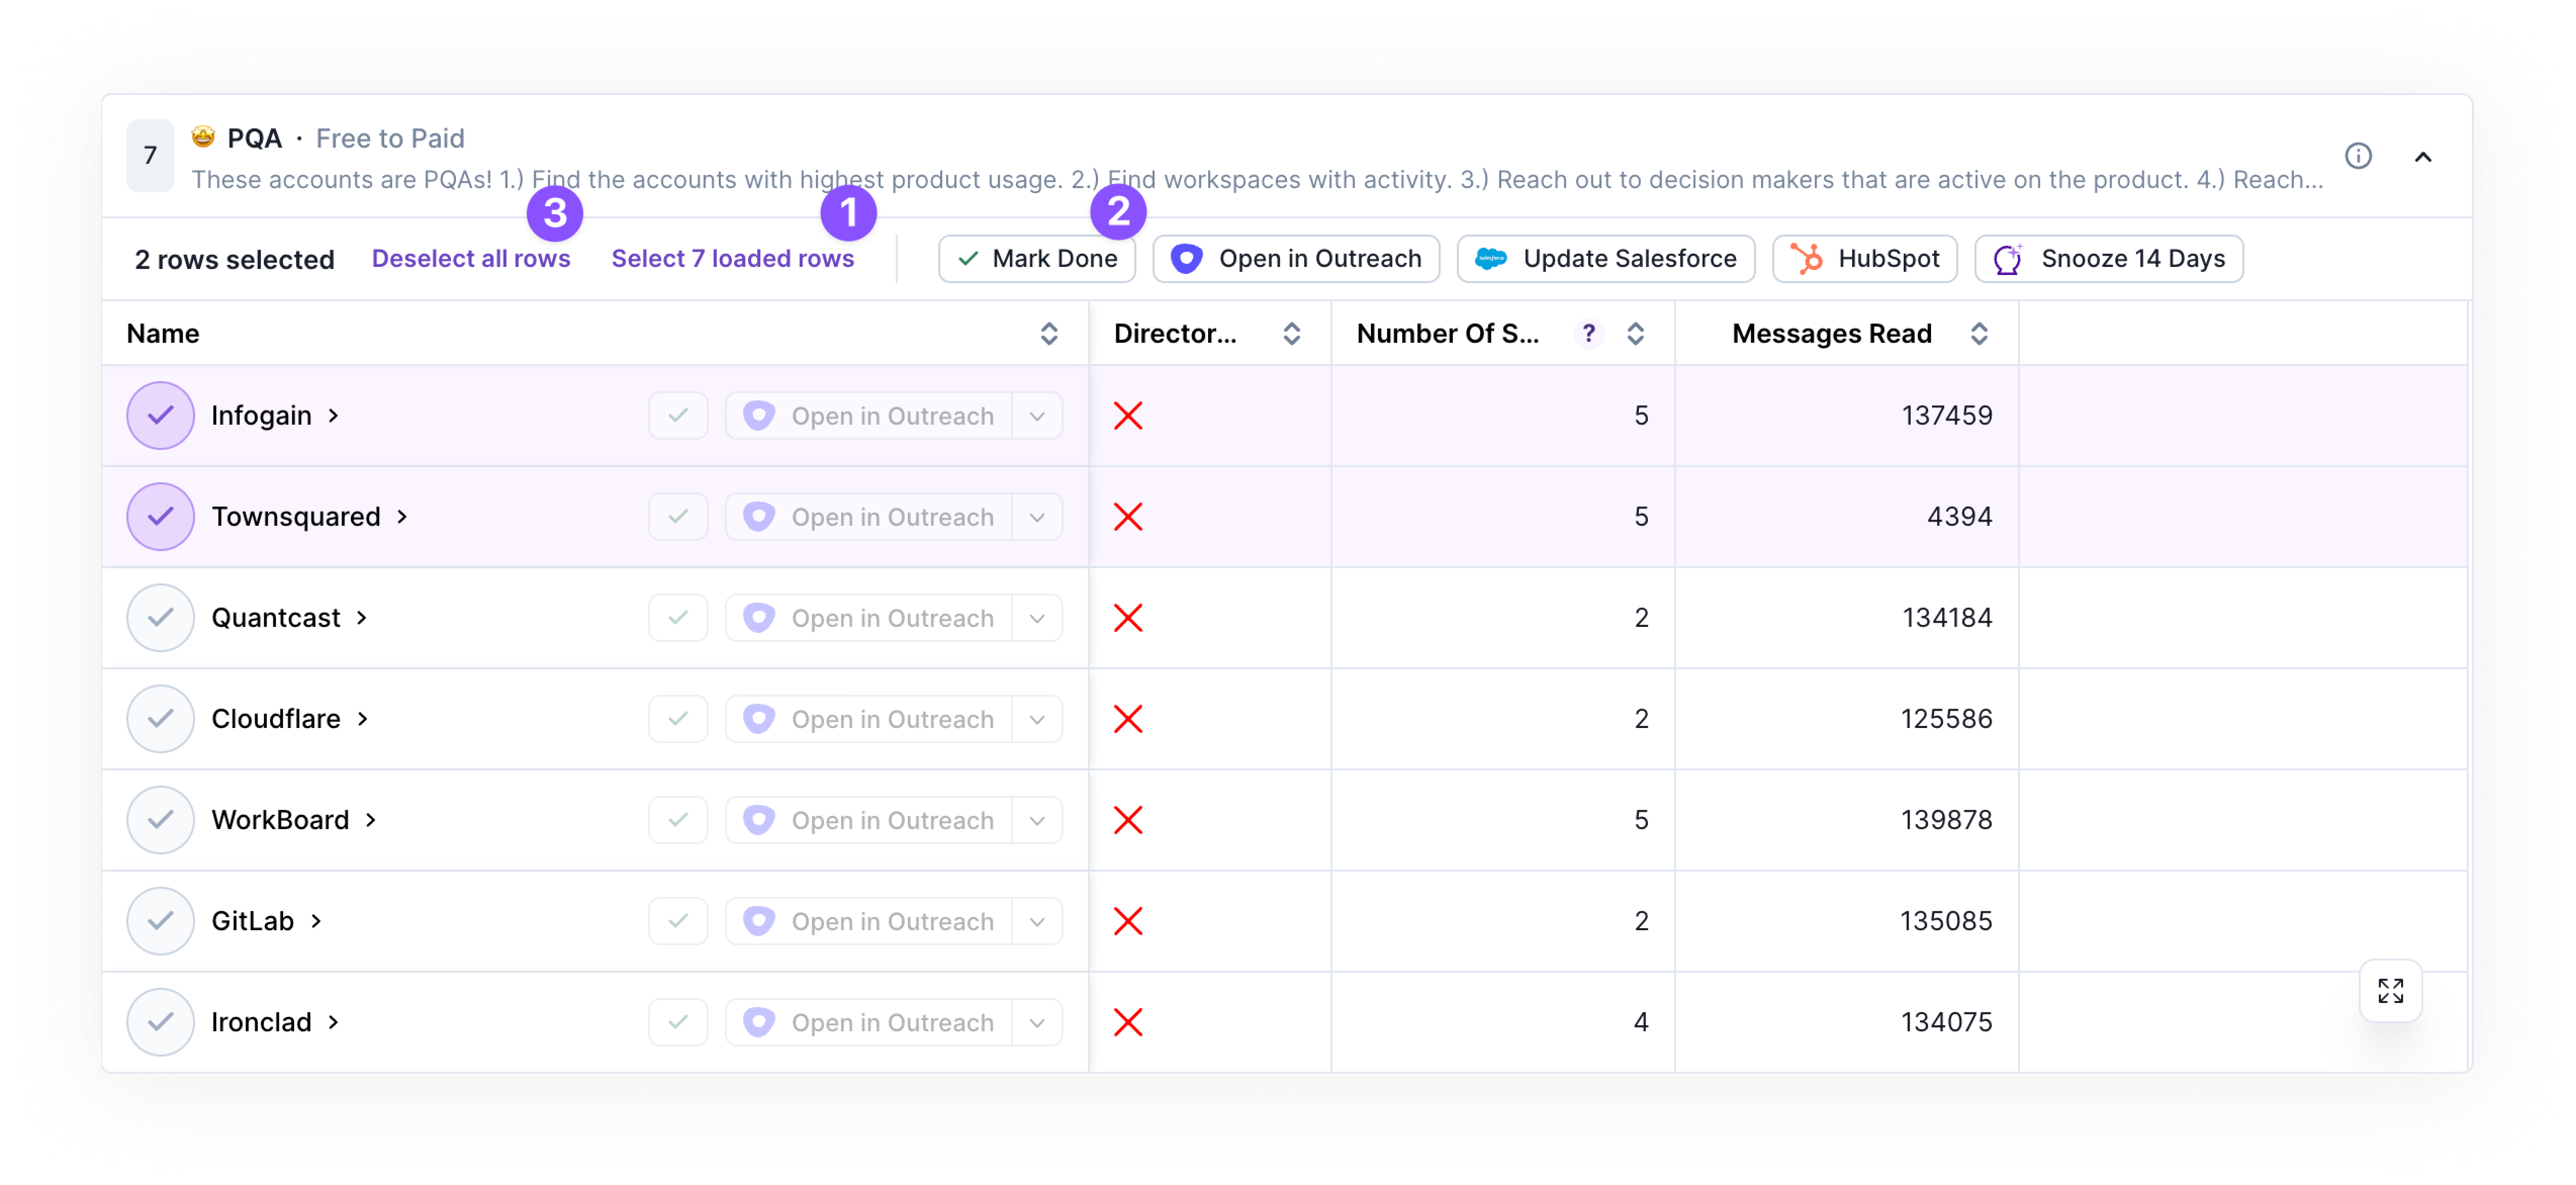Click the question mark help icon
Screen dimensions: 2576x1185
click(1588, 333)
